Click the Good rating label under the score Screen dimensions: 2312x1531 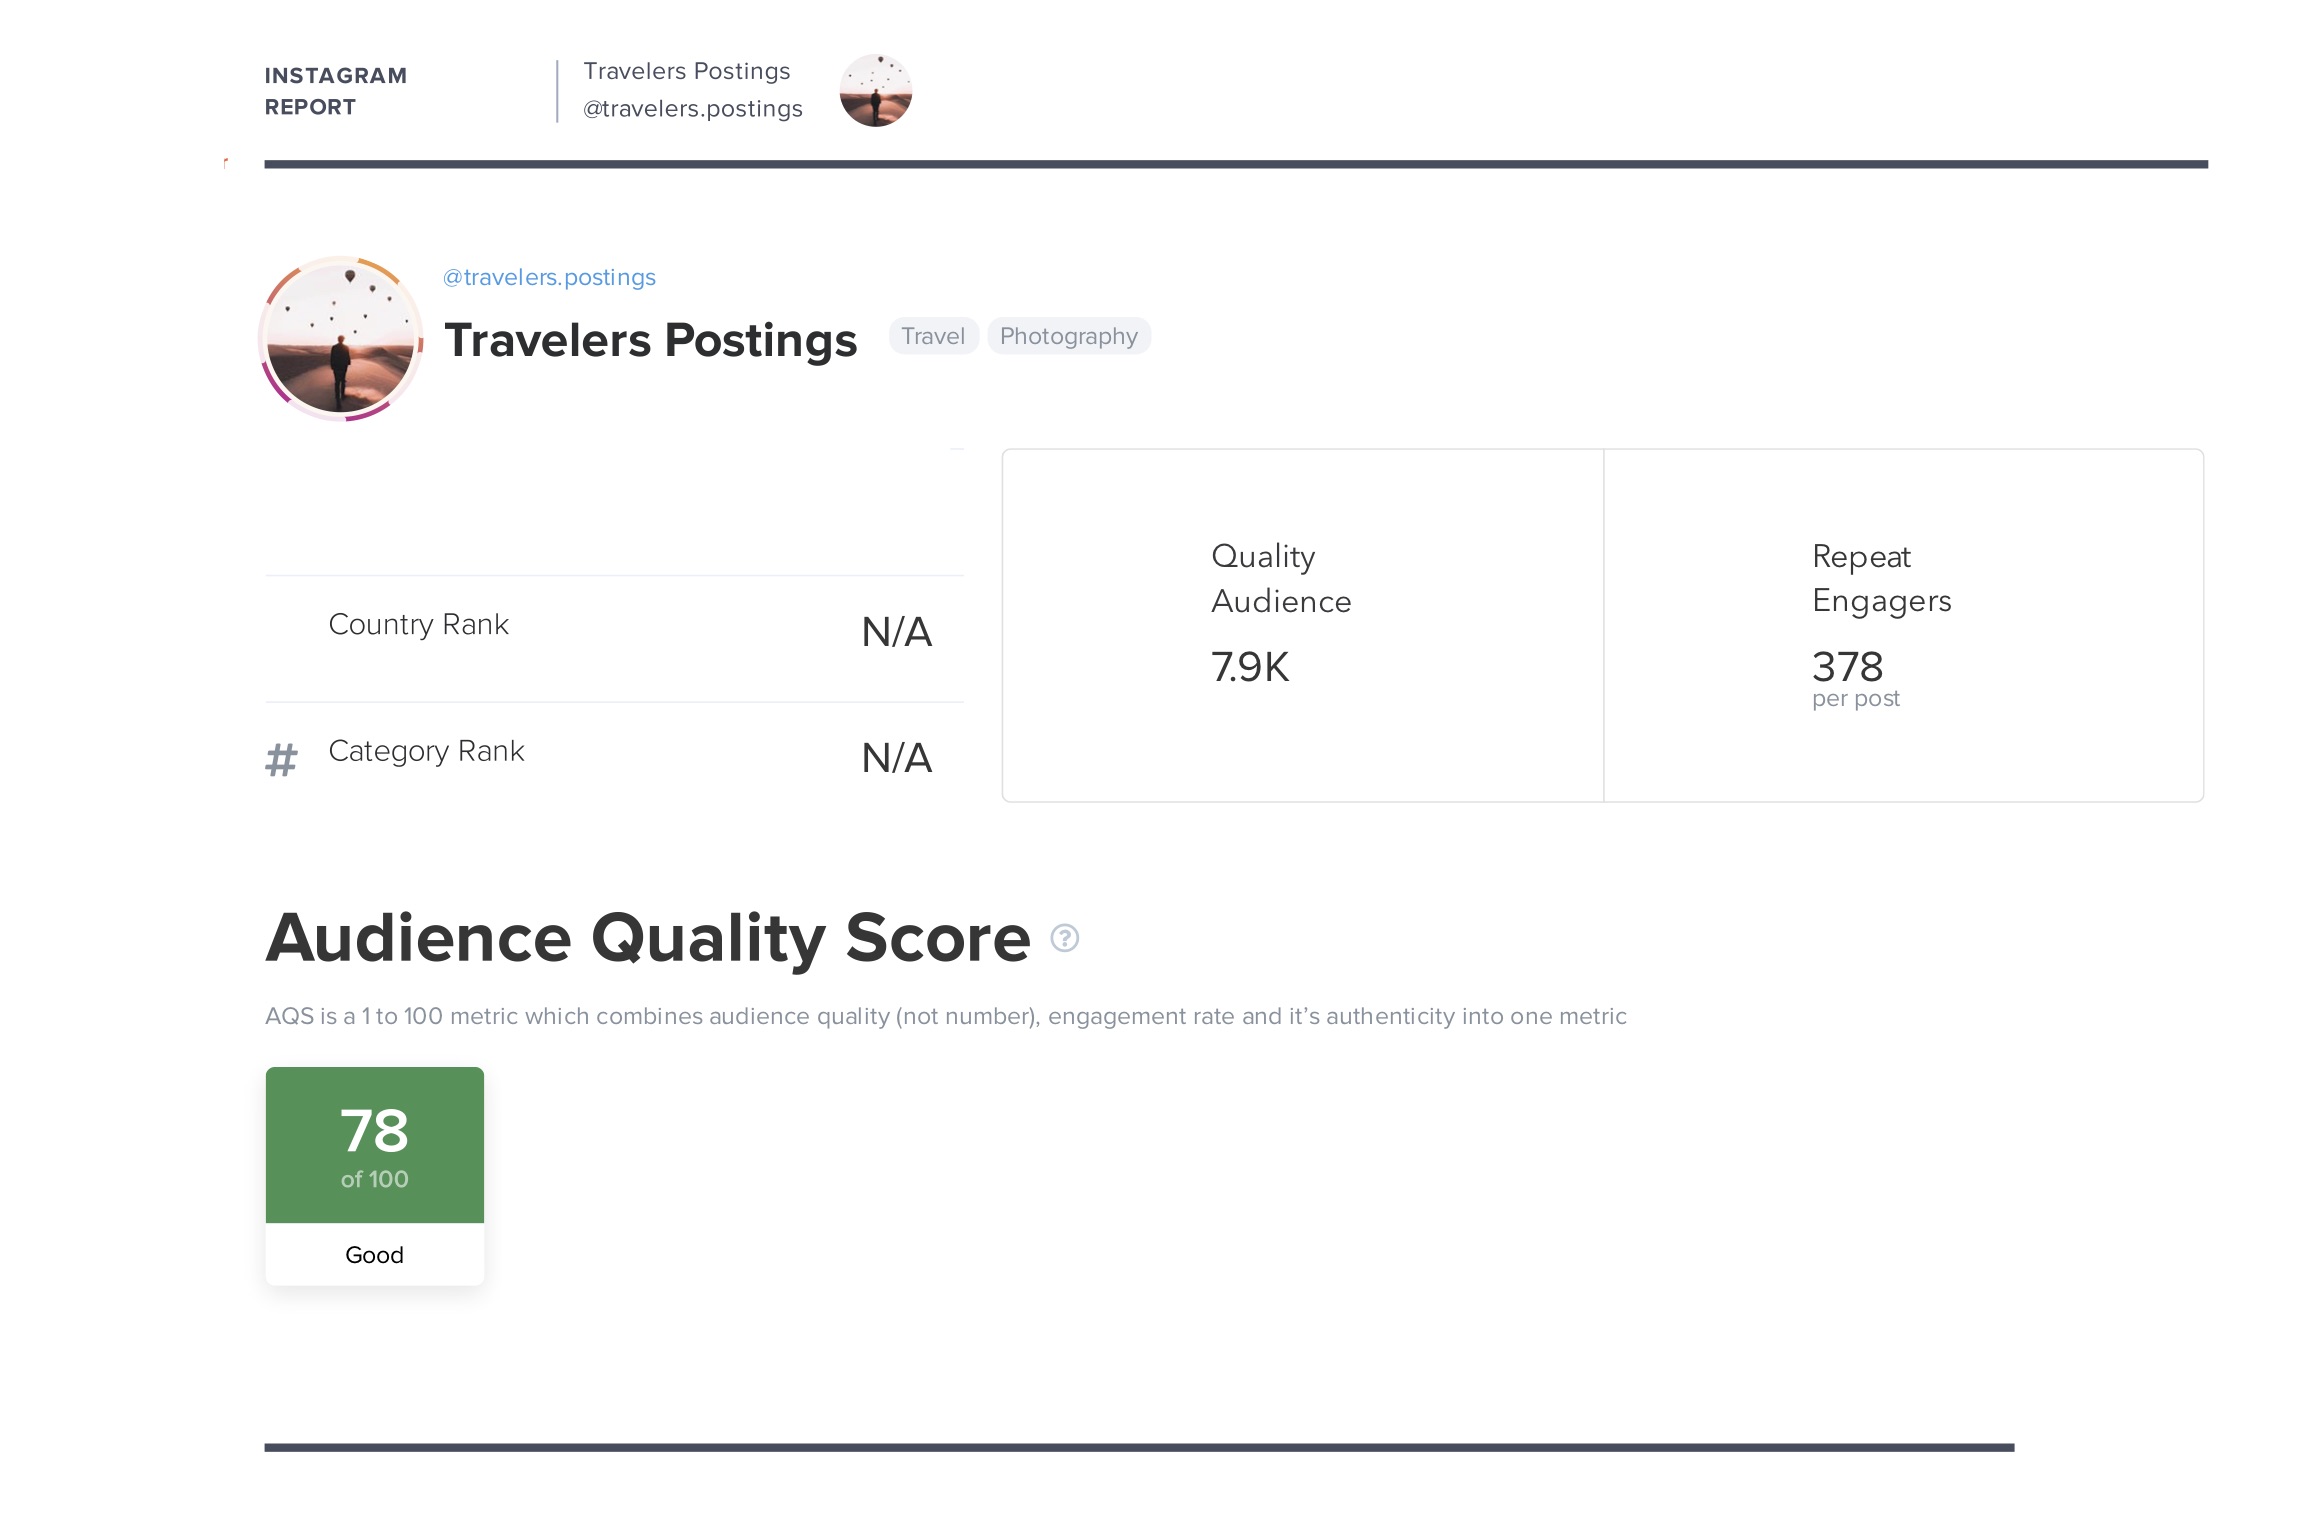tap(374, 1255)
